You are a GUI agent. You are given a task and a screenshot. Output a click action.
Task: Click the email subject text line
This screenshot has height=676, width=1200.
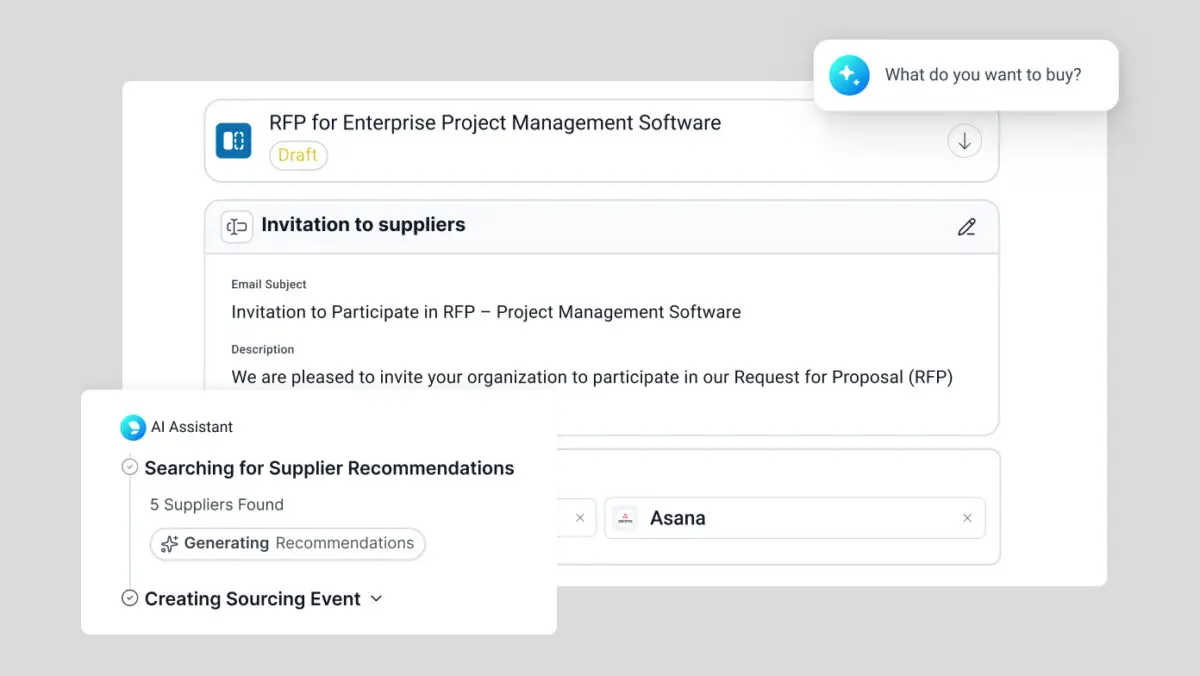click(x=486, y=312)
